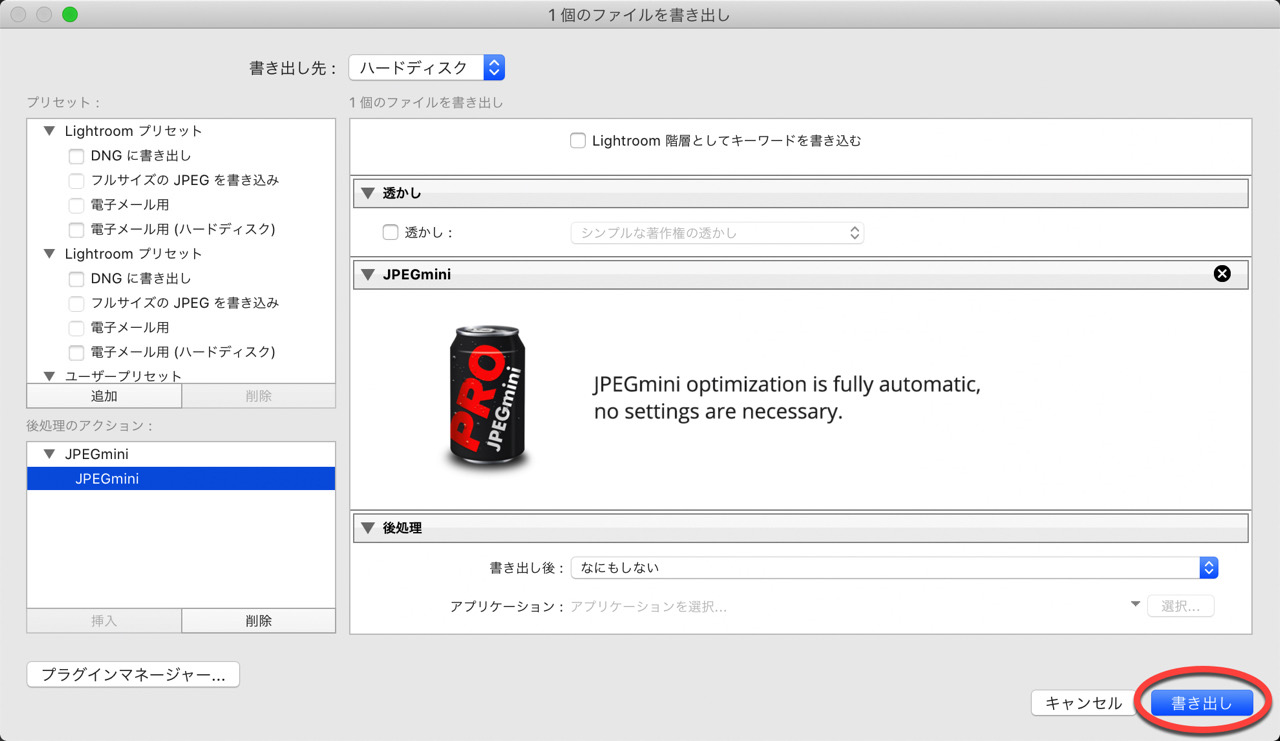Open the 書き出し後 'なにもしない' dropdown
This screenshot has height=741, width=1280.
pos(894,568)
